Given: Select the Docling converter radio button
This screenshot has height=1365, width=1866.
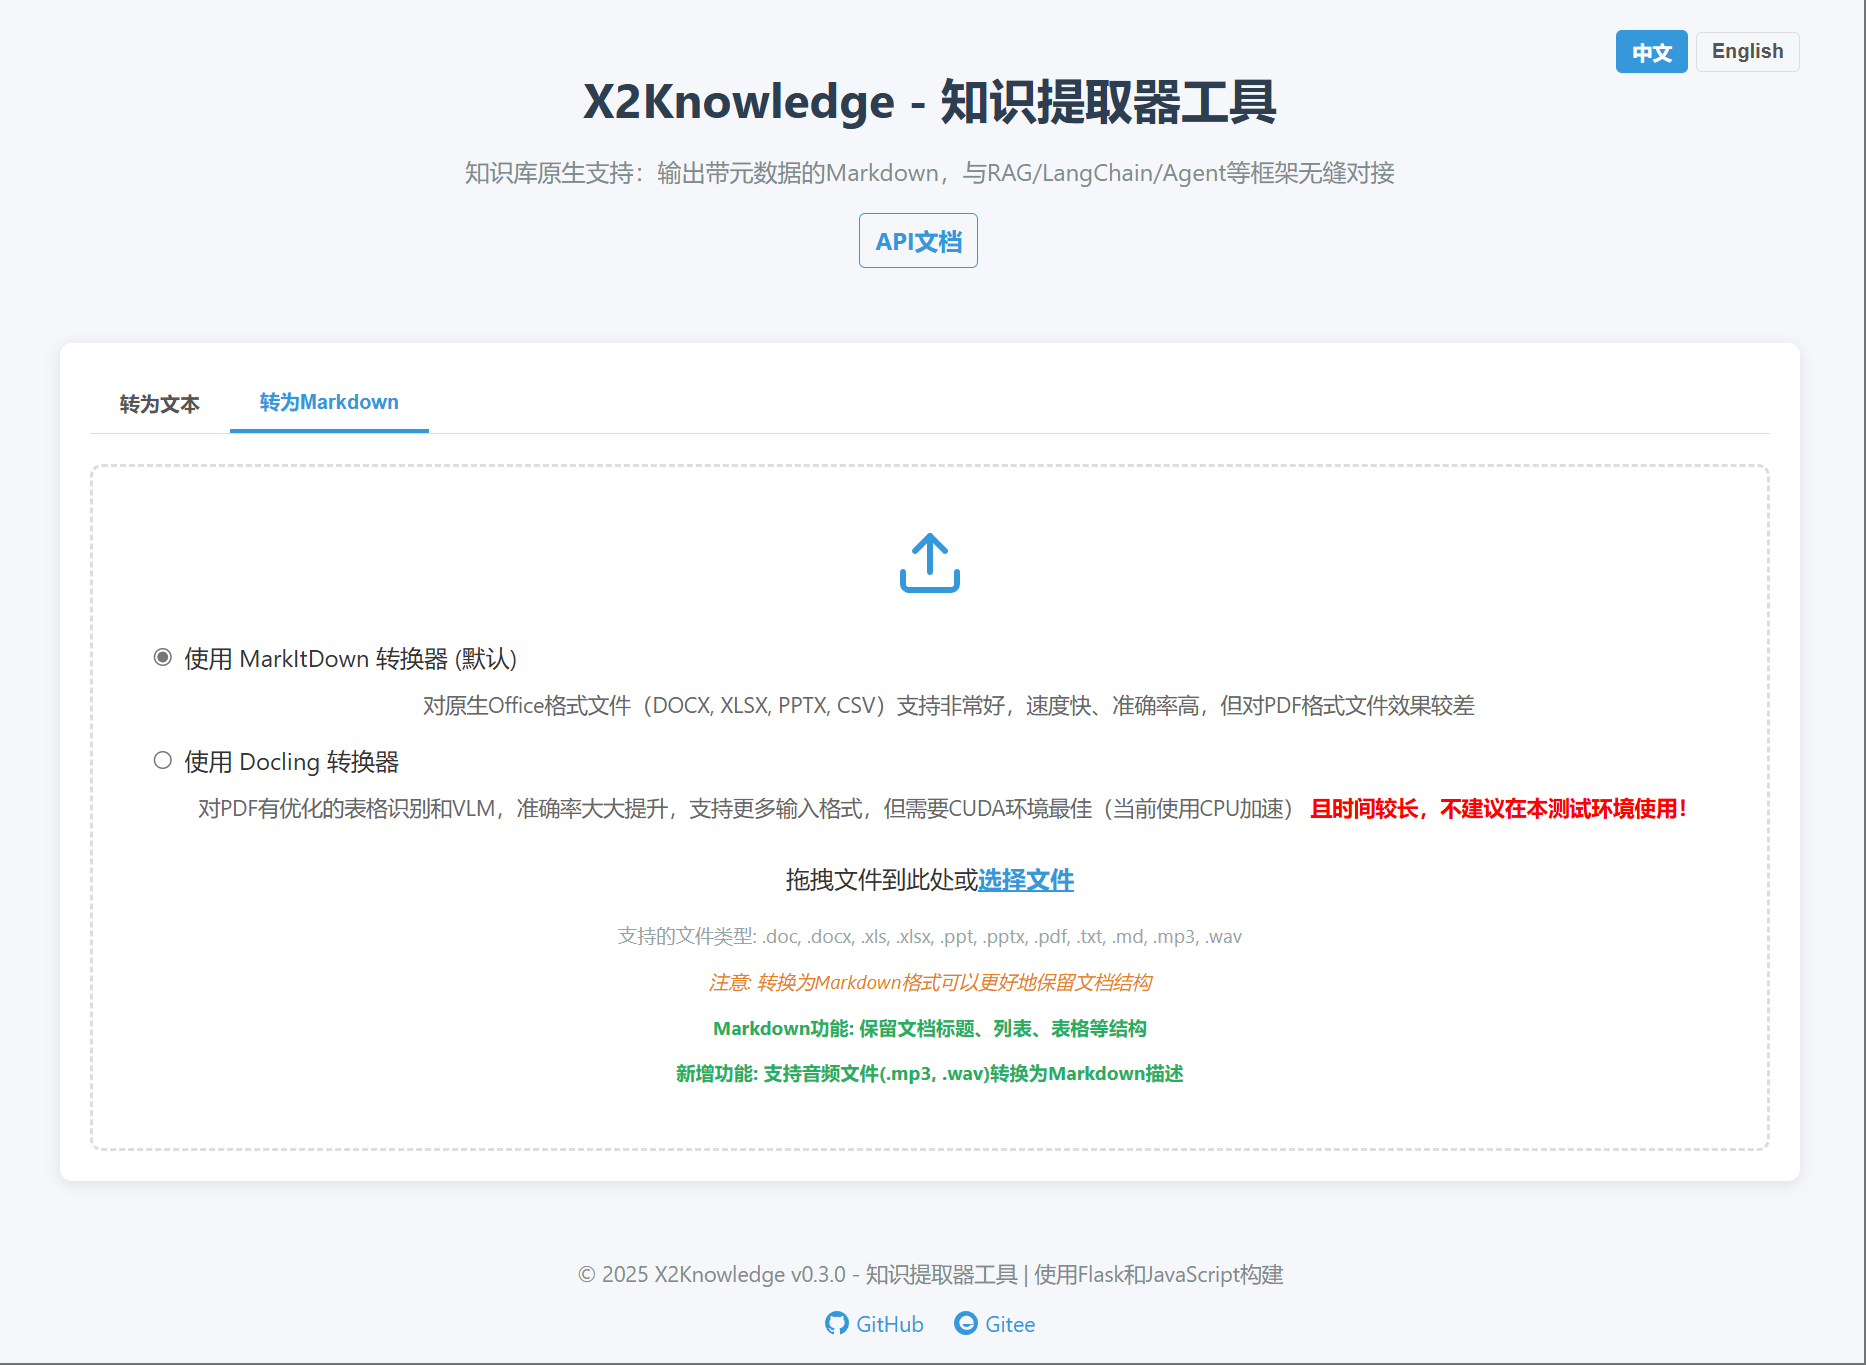Looking at the screenshot, I should 163,760.
